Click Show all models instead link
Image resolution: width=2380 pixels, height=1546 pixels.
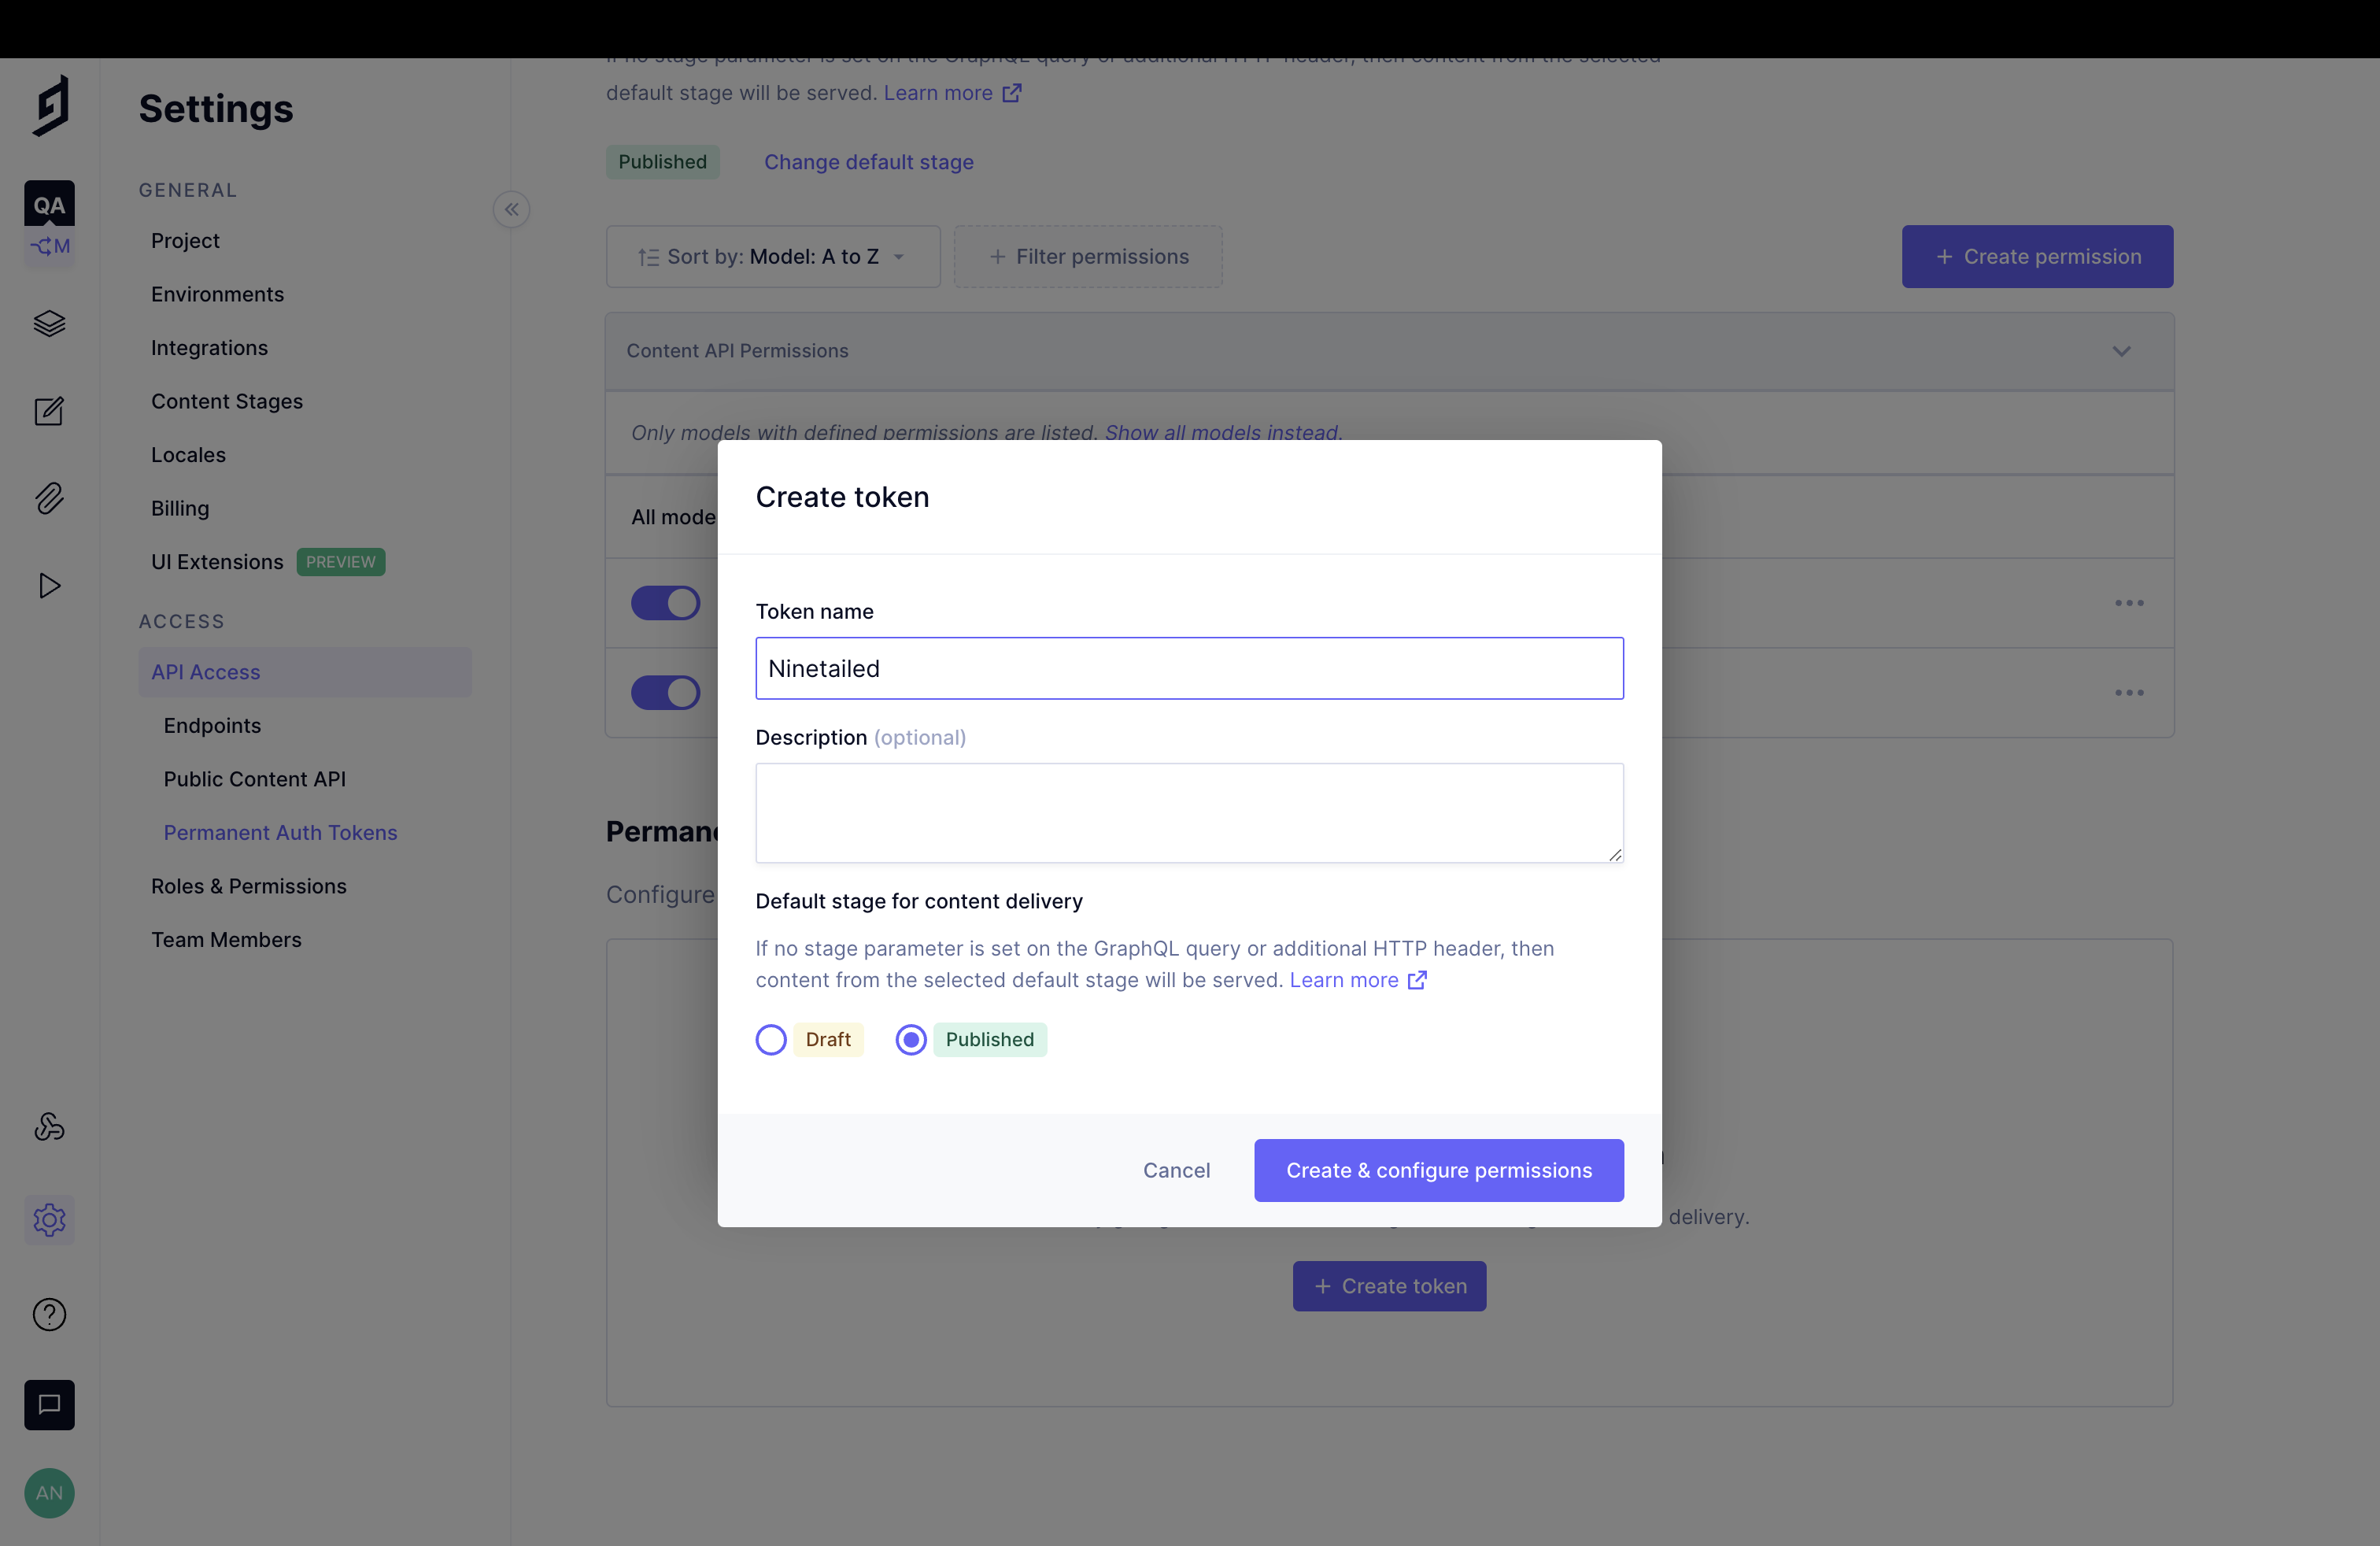[x=1223, y=433]
